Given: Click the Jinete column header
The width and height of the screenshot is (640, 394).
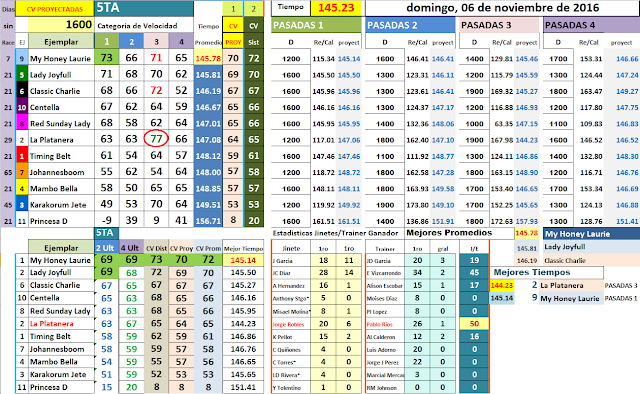Looking at the screenshot, I should pyautogui.click(x=291, y=248).
